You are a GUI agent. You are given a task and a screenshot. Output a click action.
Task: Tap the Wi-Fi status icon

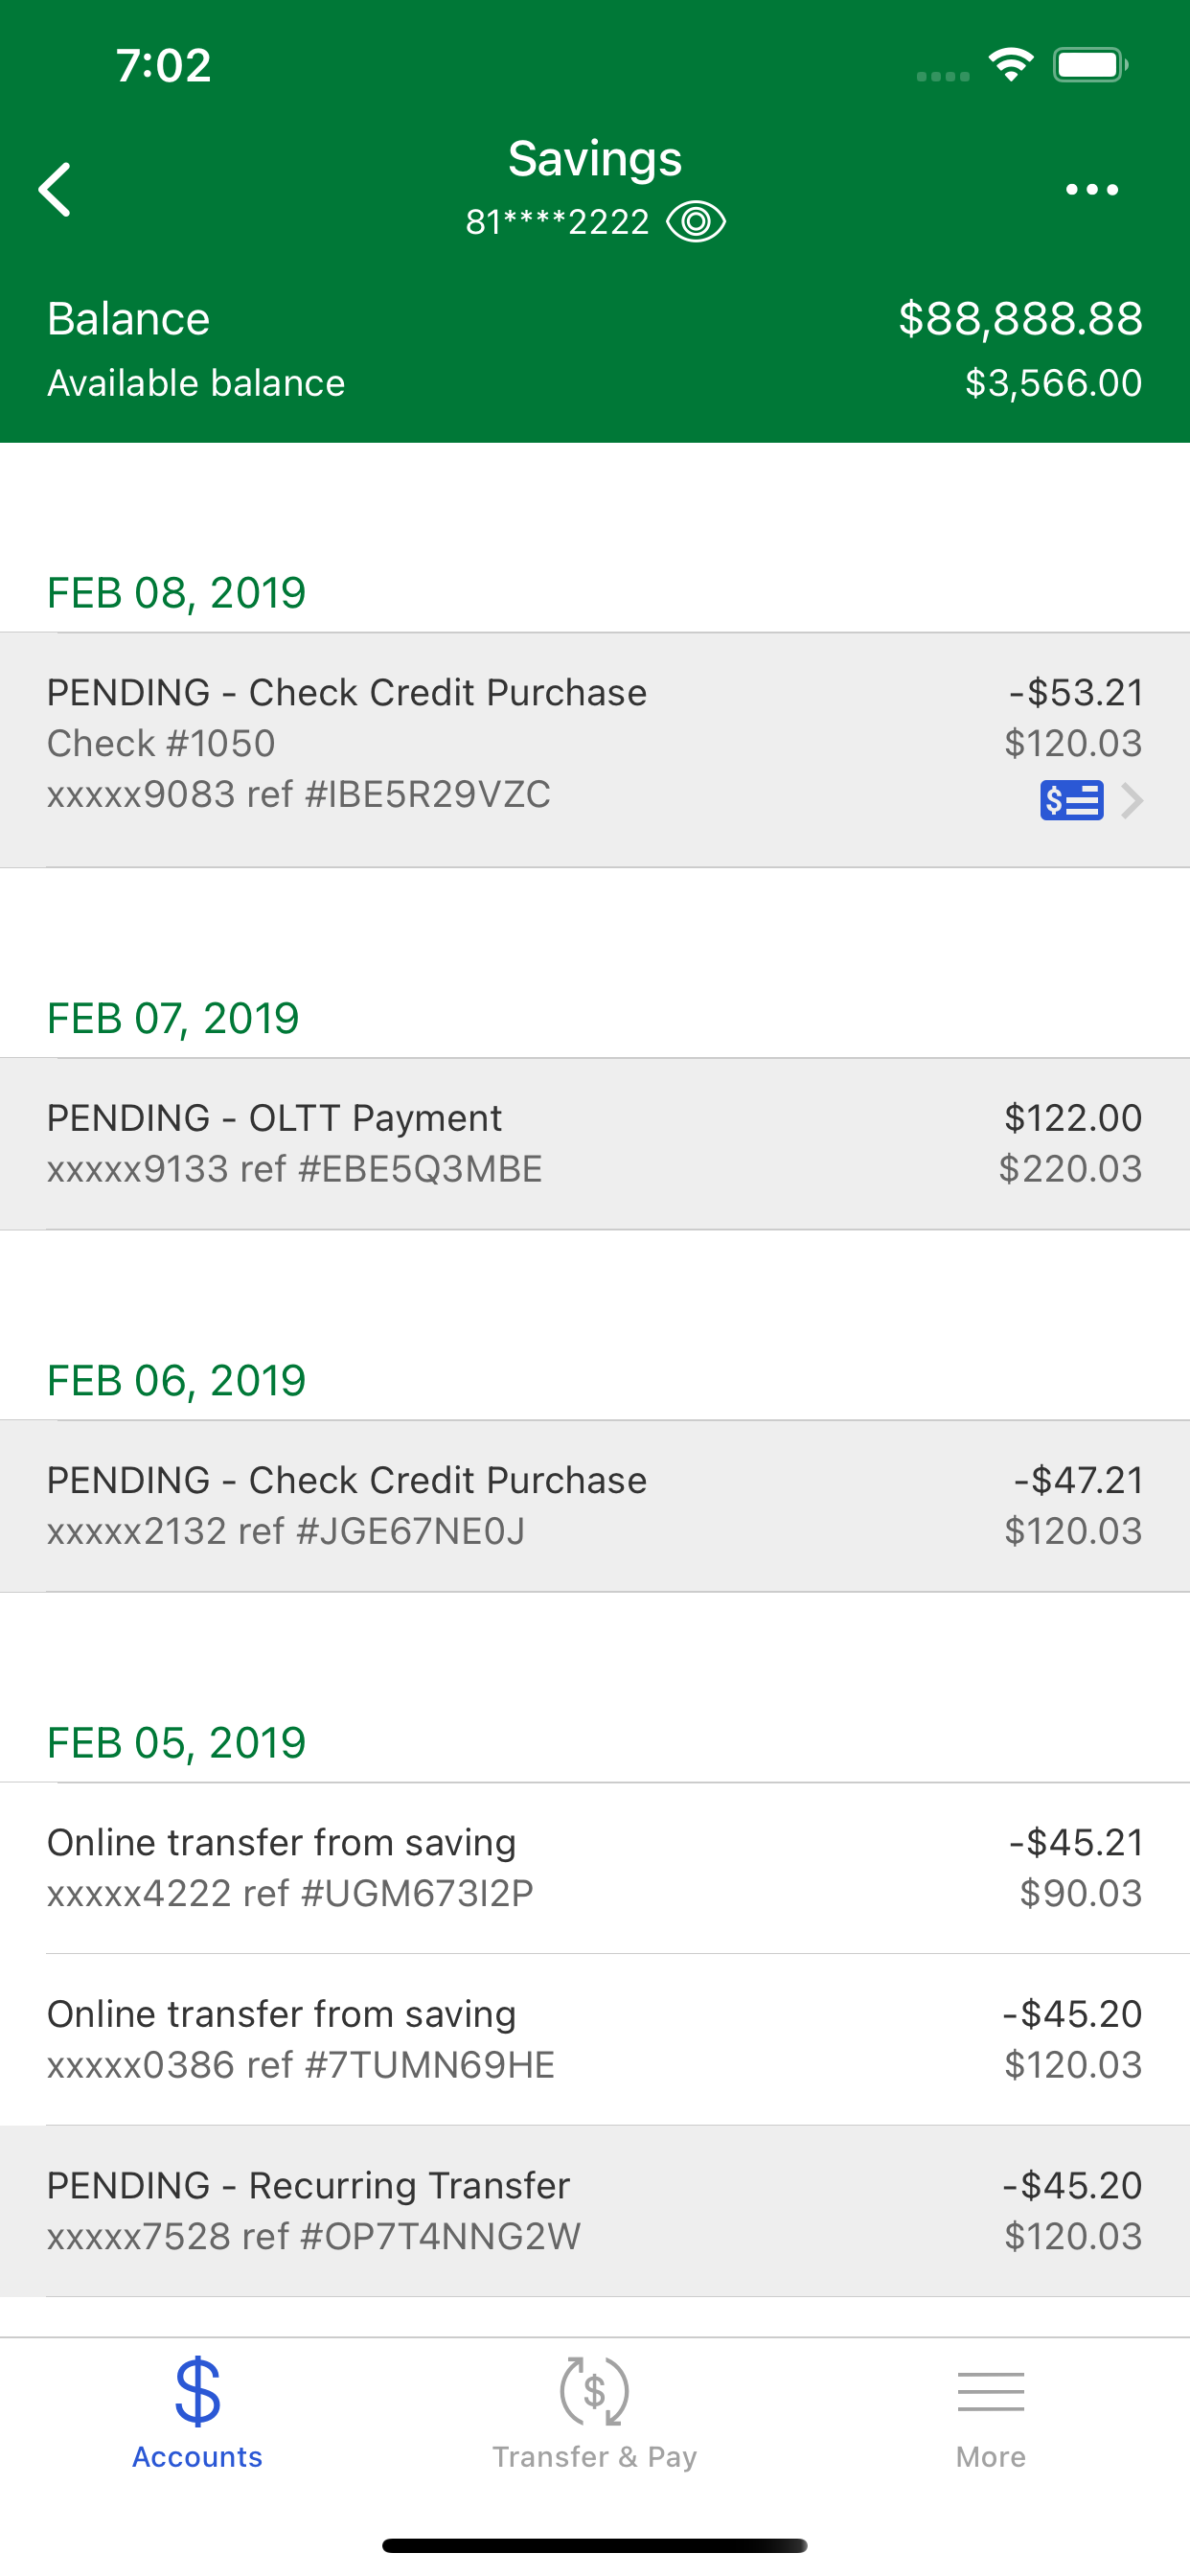pos(1011,65)
